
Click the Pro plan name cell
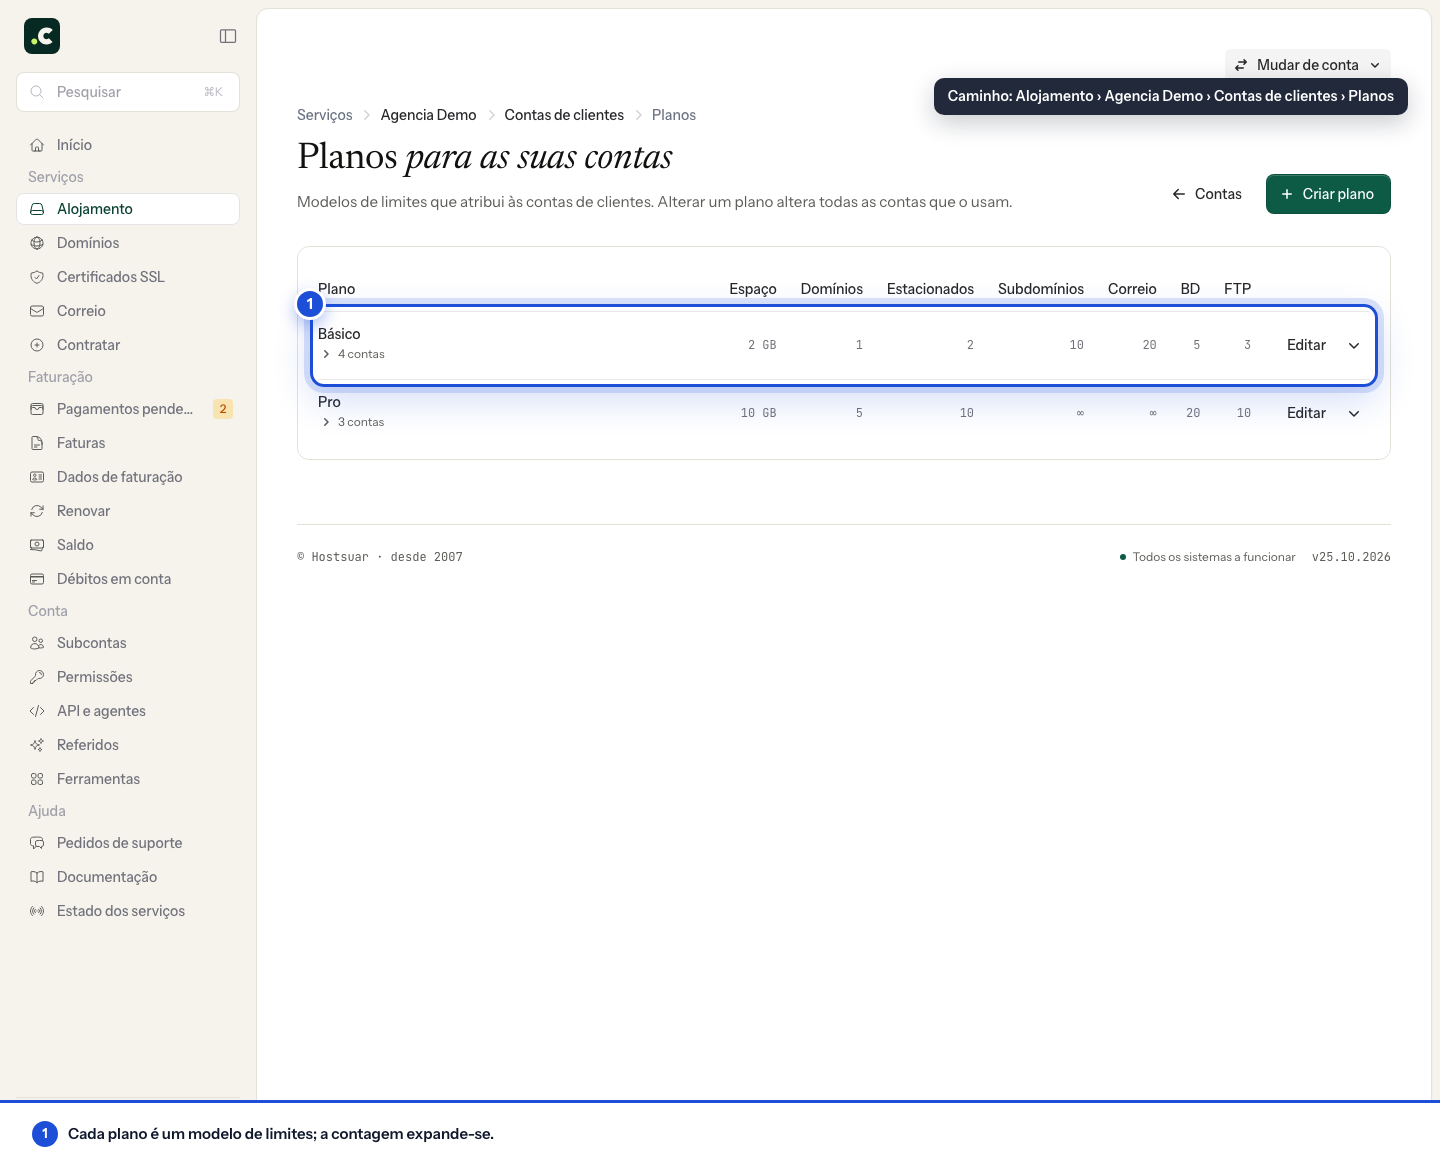click(329, 402)
